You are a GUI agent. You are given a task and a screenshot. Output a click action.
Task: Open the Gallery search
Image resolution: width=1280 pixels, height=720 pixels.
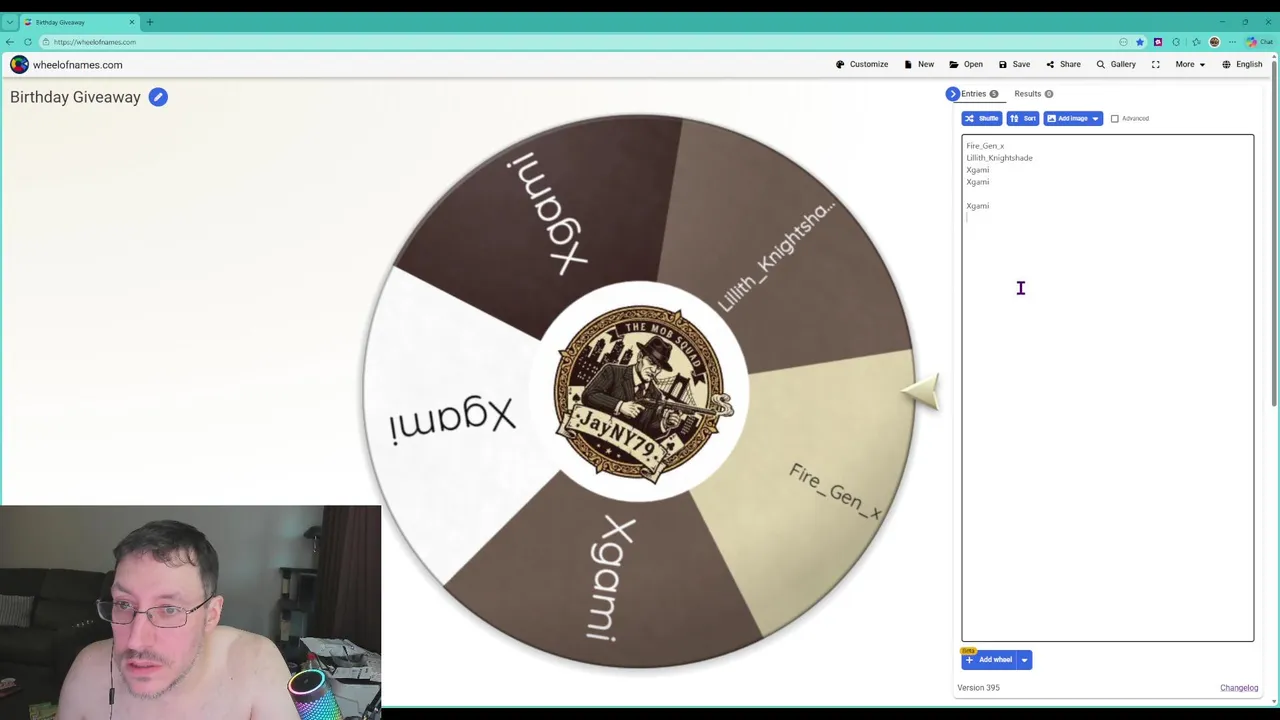[x=1116, y=64]
